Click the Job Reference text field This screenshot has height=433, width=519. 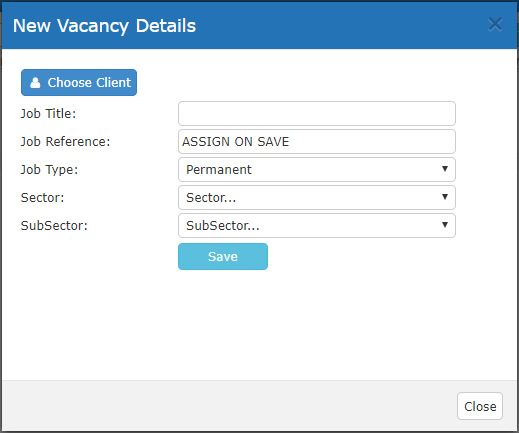(x=317, y=142)
